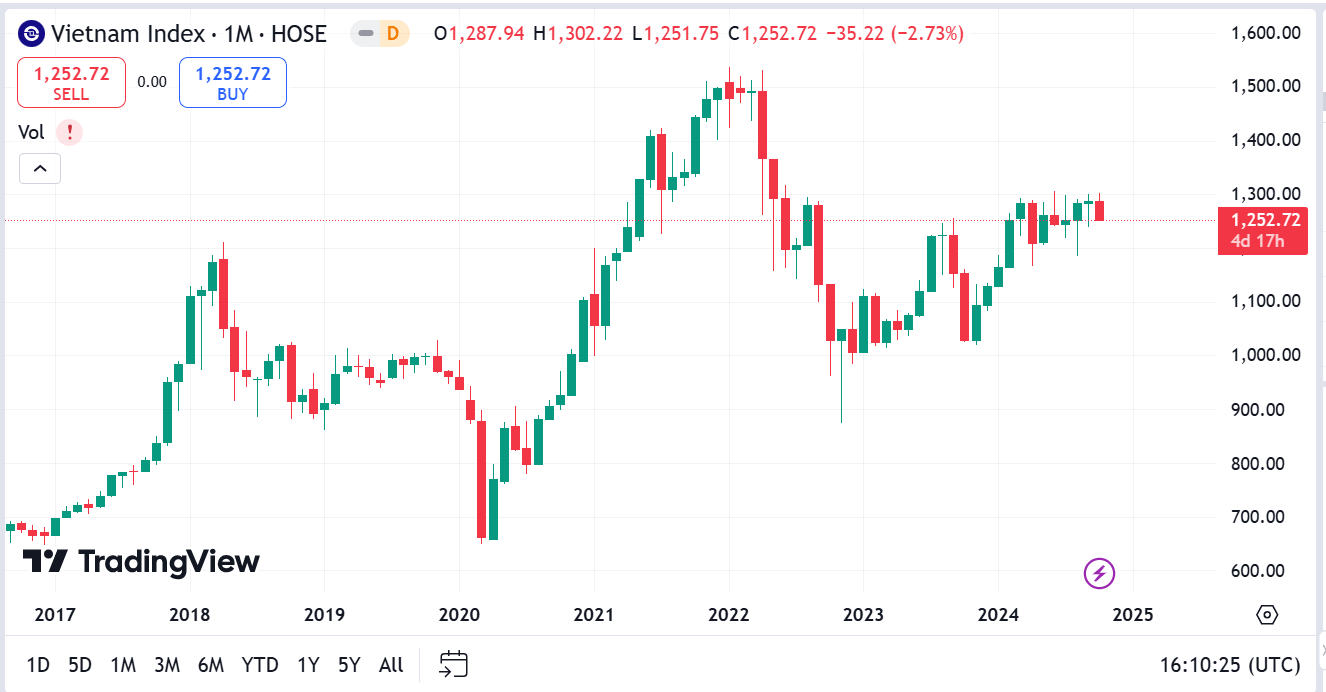Image resolution: width=1326 pixels, height=692 pixels.
Task: Open the go to date calendar icon
Action: (x=454, y=664)
